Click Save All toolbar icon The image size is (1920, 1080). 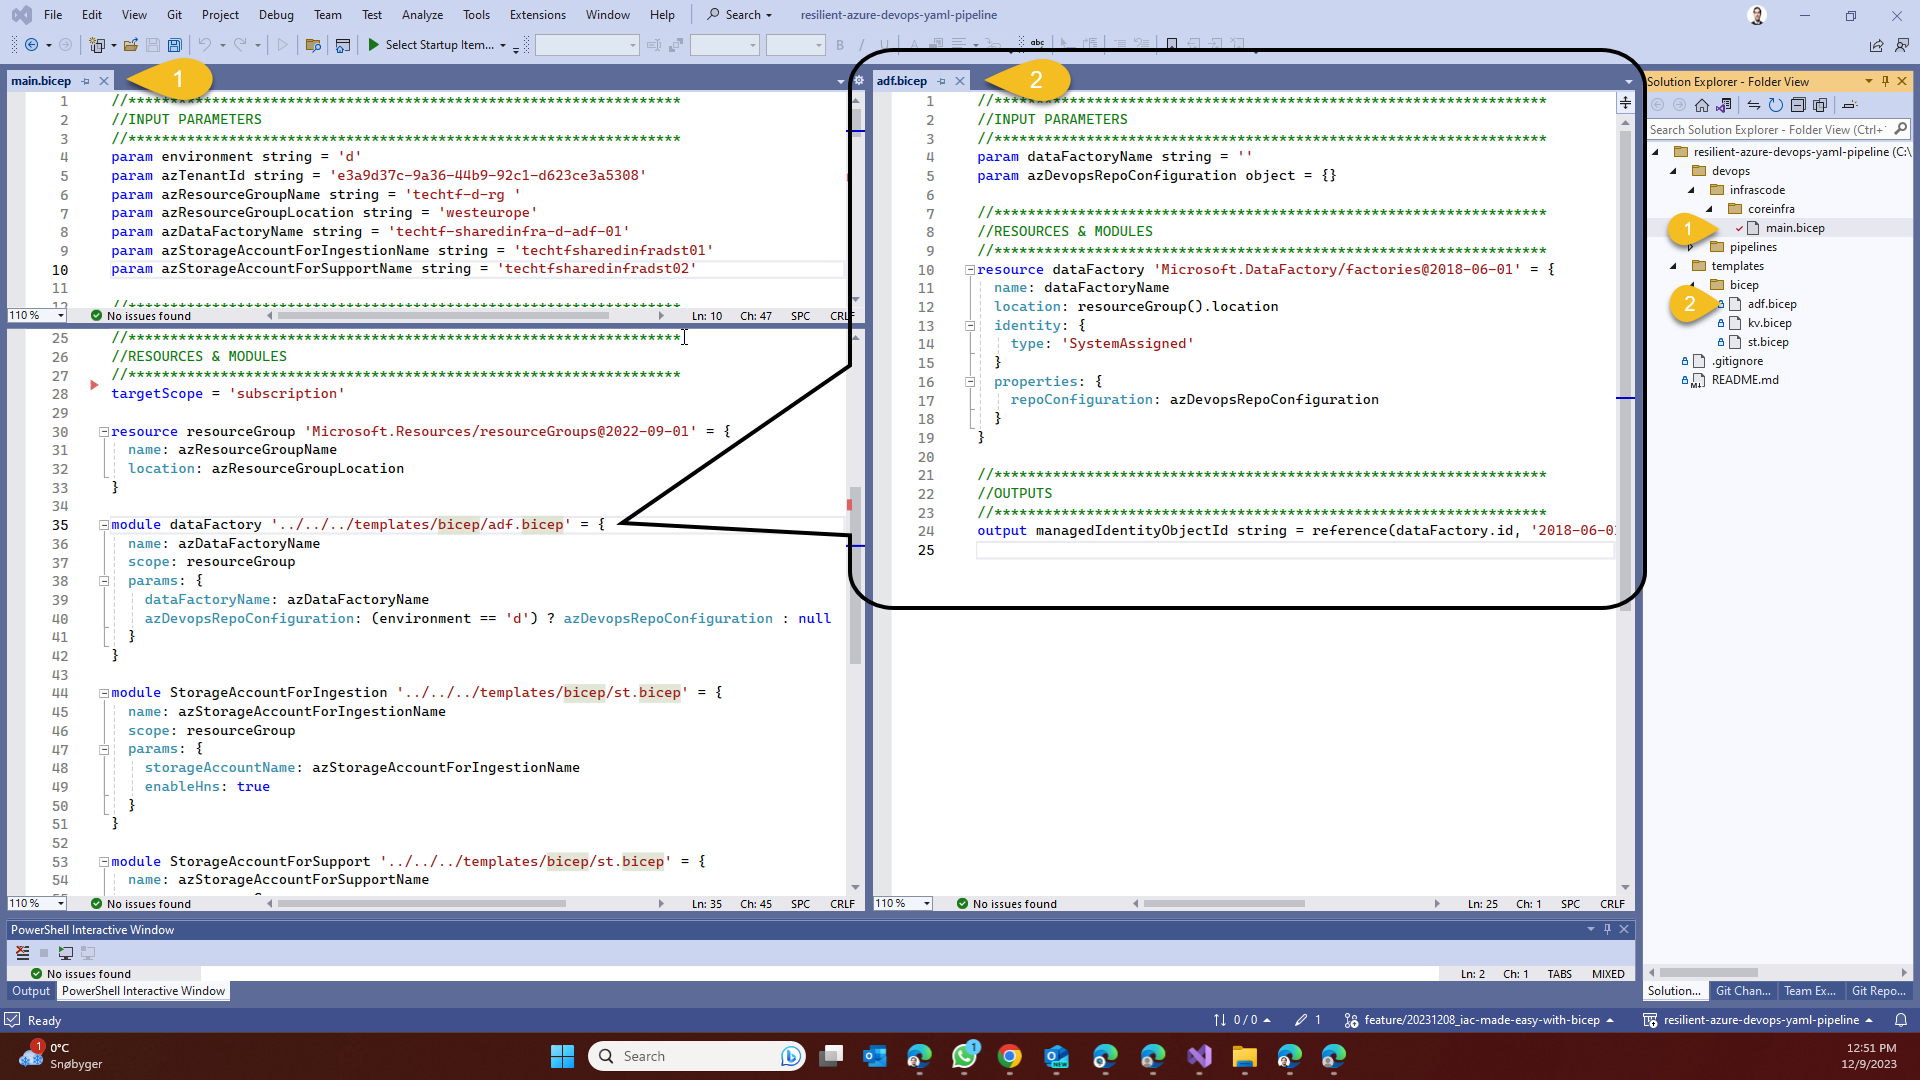coord(174,45)
